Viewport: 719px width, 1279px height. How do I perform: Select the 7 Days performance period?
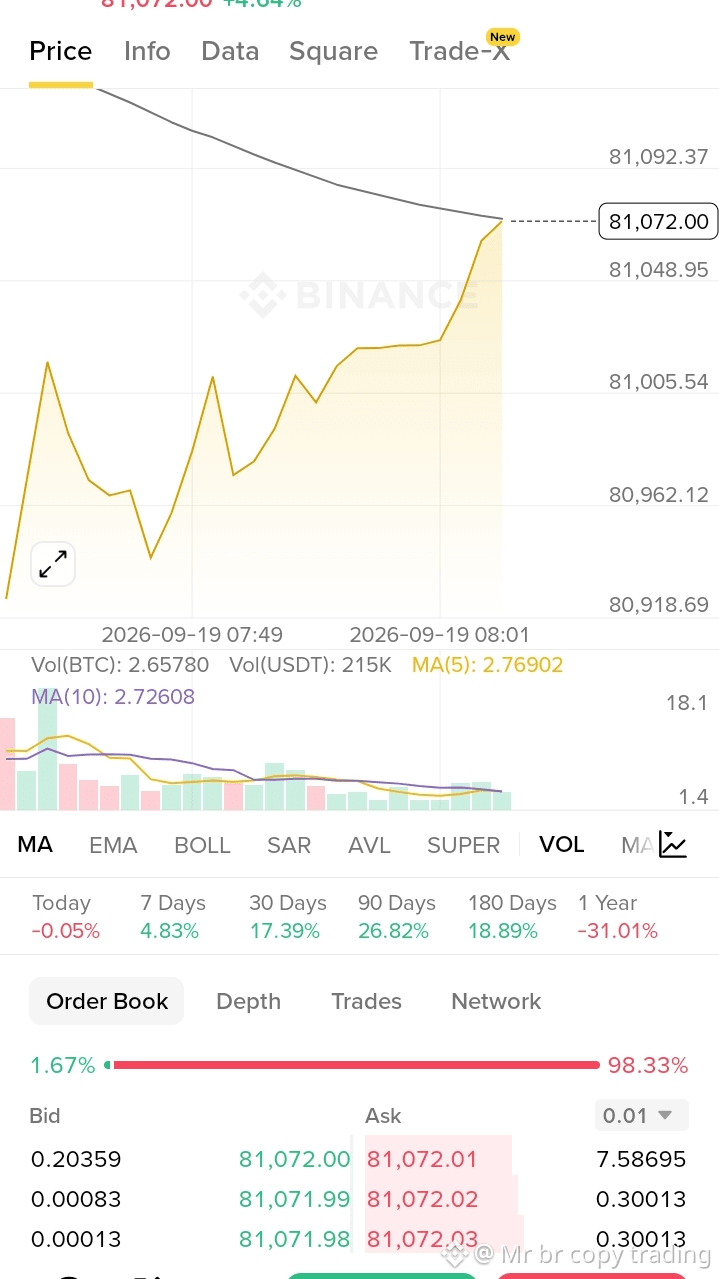point(172,917)
